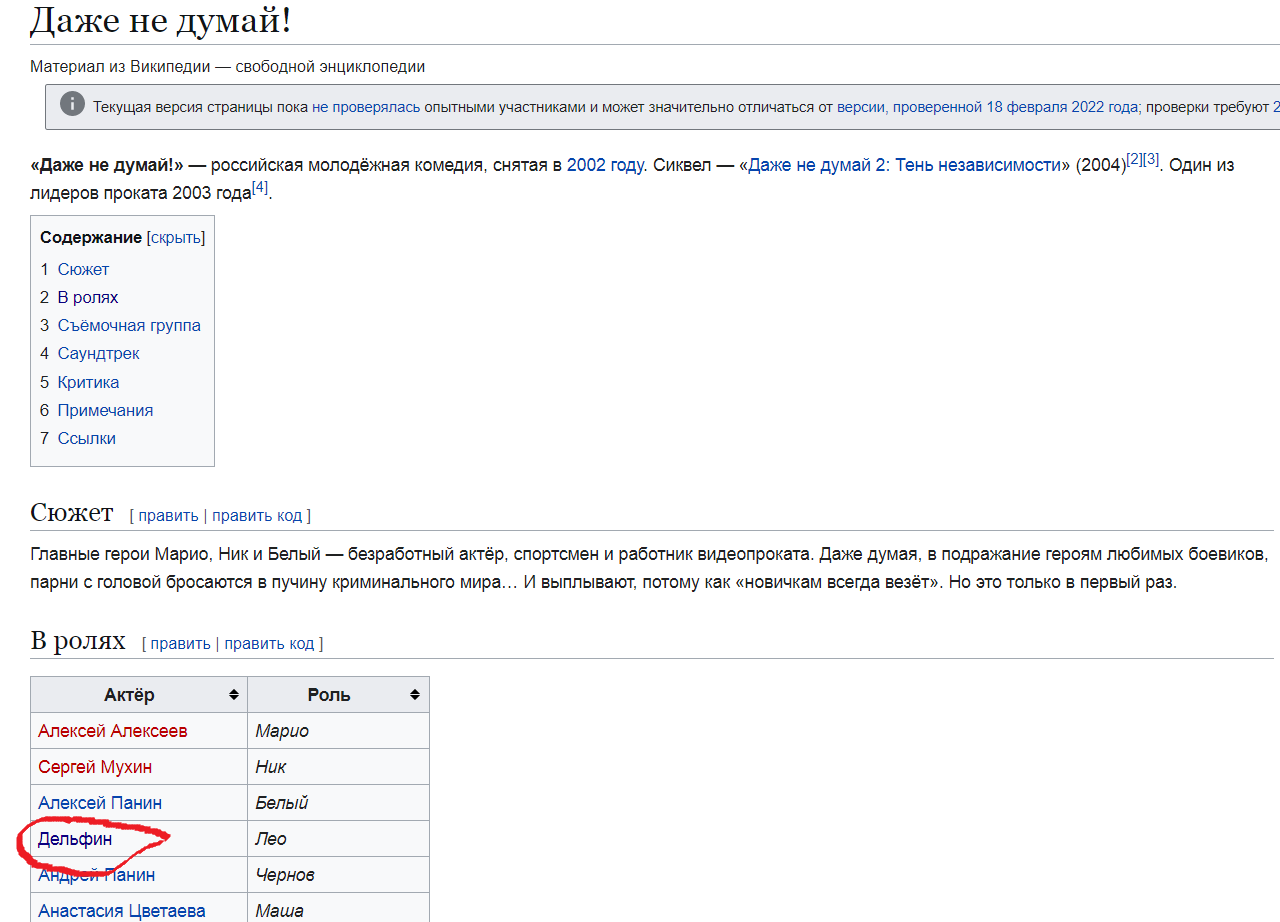Go to Съёмочная группа contents entry

pos(129,325)
